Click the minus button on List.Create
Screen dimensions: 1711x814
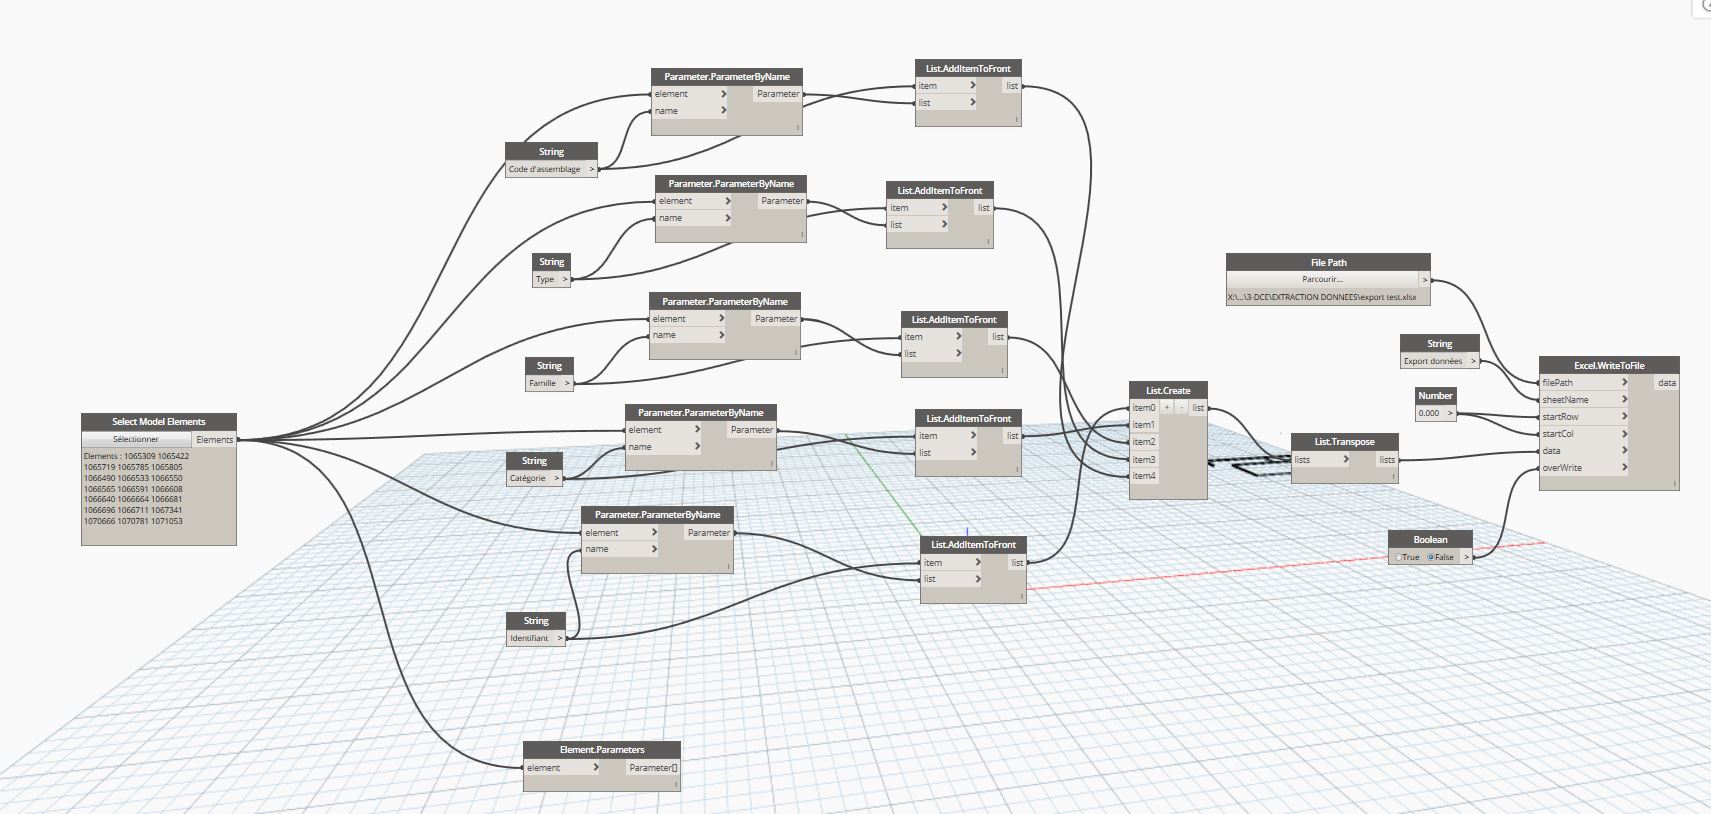[1181, 408]
